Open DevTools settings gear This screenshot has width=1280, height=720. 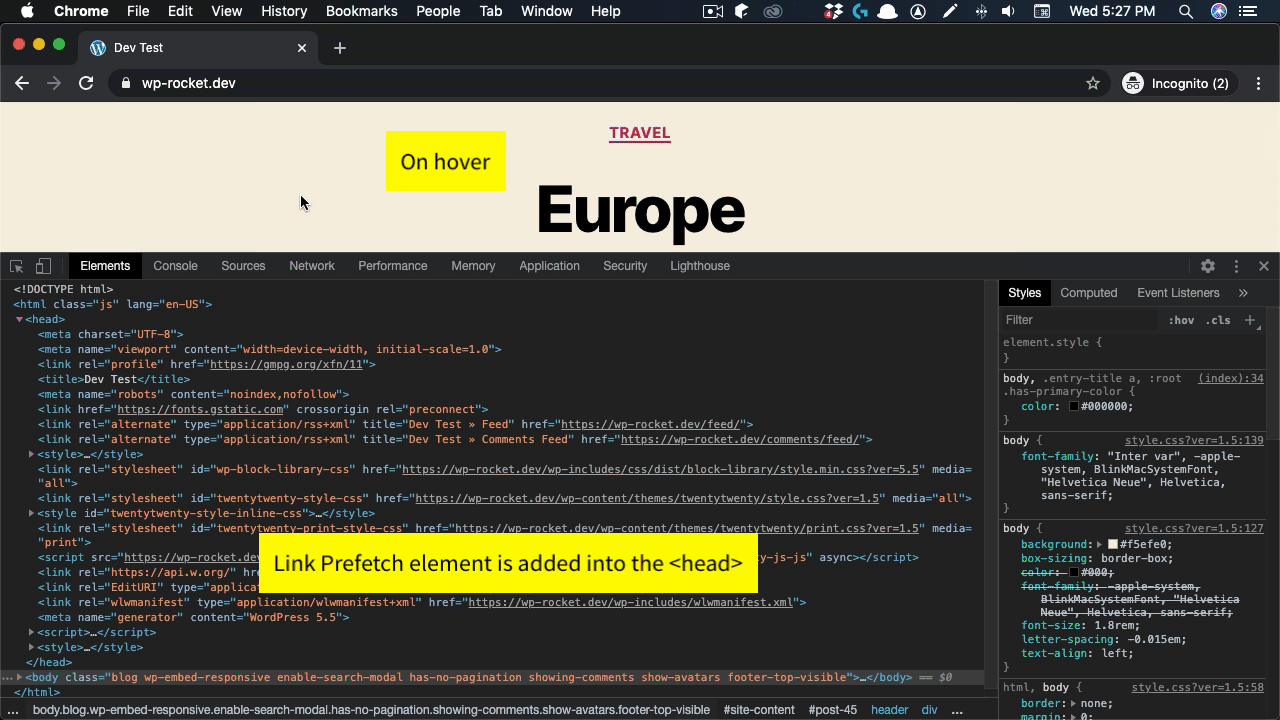click(1208, 266)
